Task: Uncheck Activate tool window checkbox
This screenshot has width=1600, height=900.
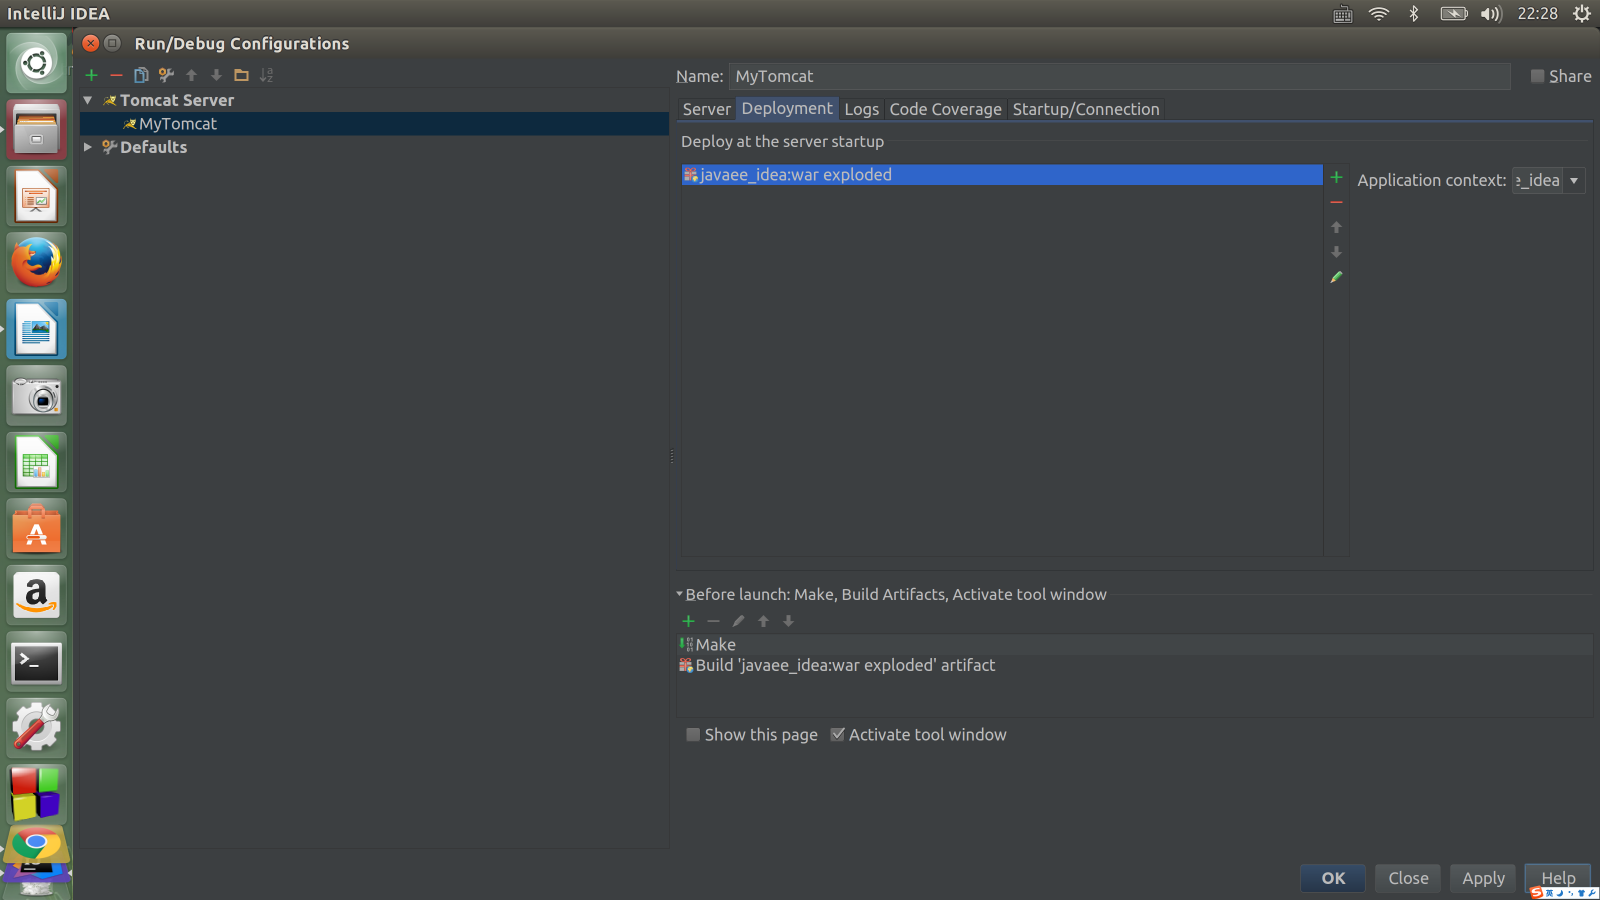Action: click(x=838, y=734)
